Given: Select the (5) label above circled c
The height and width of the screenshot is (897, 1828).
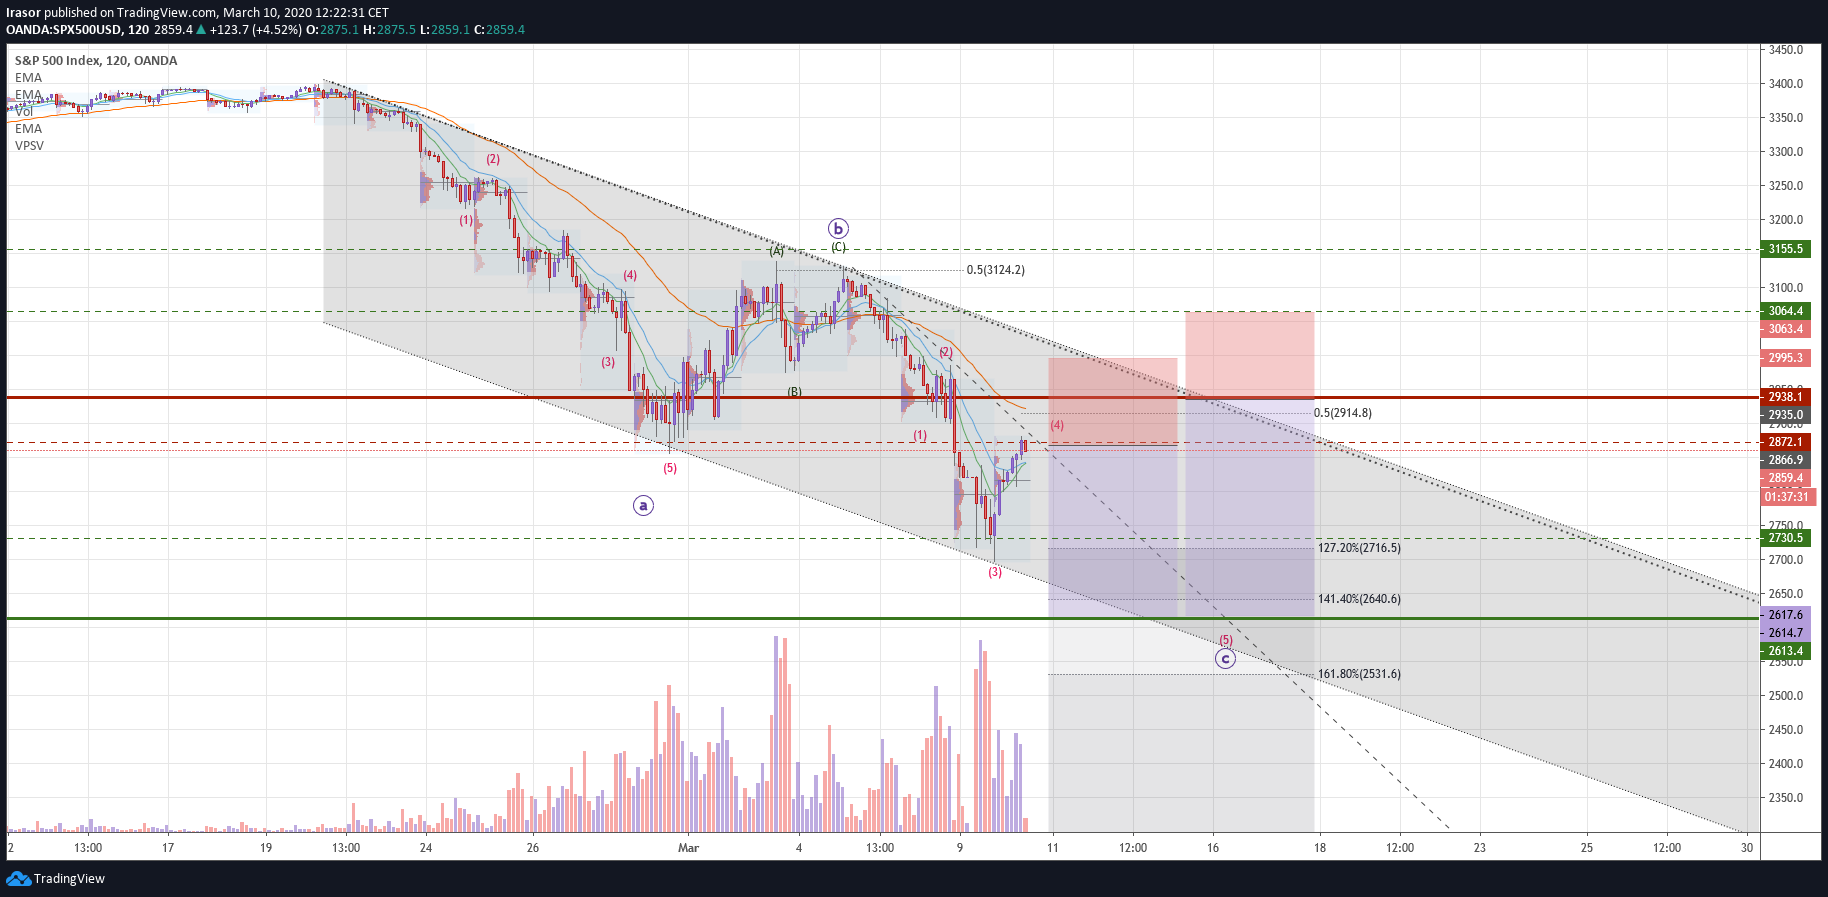Looking at the screenshot, I should [x=1225, y=640].
